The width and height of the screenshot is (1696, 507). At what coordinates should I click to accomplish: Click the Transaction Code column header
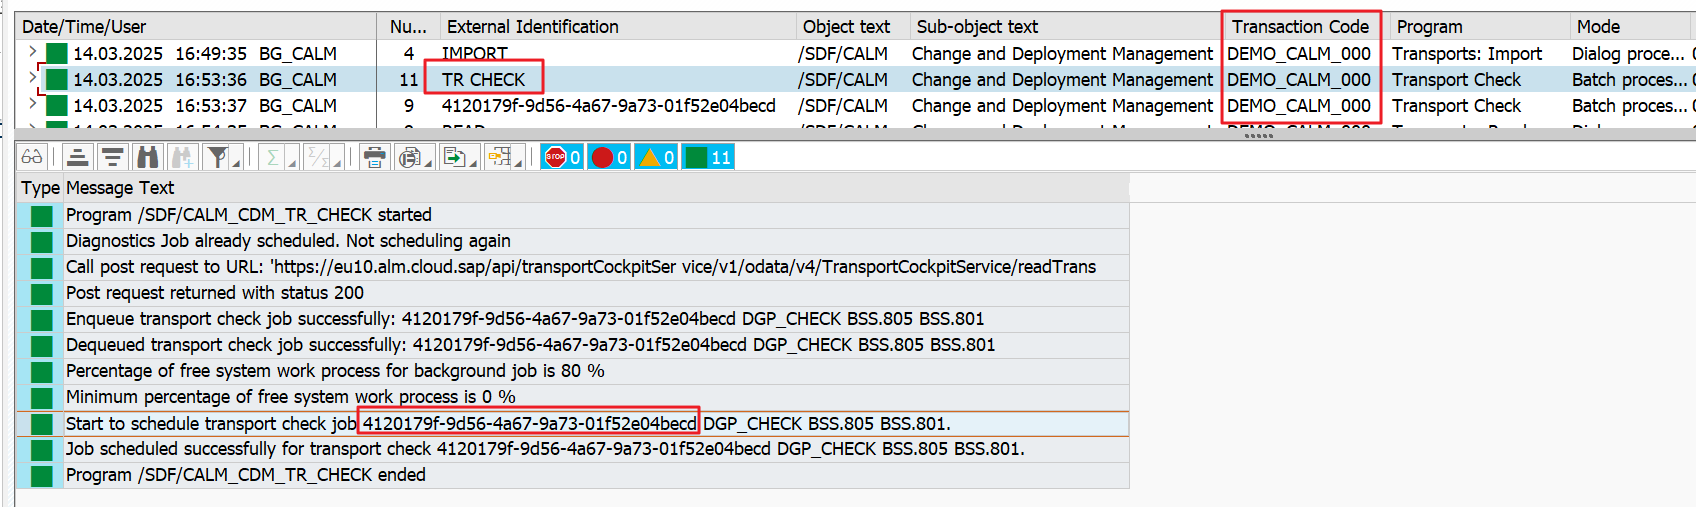[x=1299, y=27]
